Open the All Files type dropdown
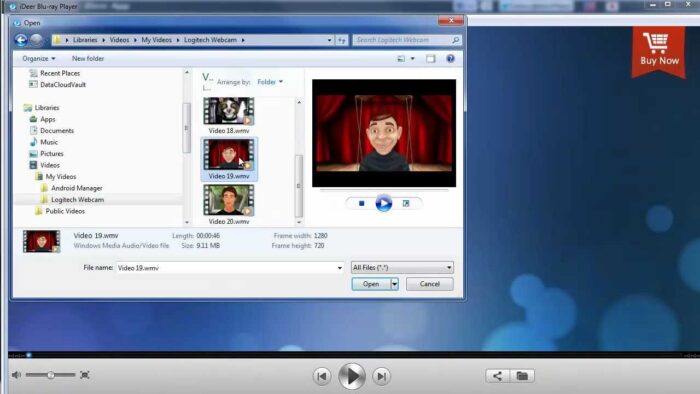Image resolution: width=700 pixels, height=394 pixels. pyautogui.click(x=402, y=268)
